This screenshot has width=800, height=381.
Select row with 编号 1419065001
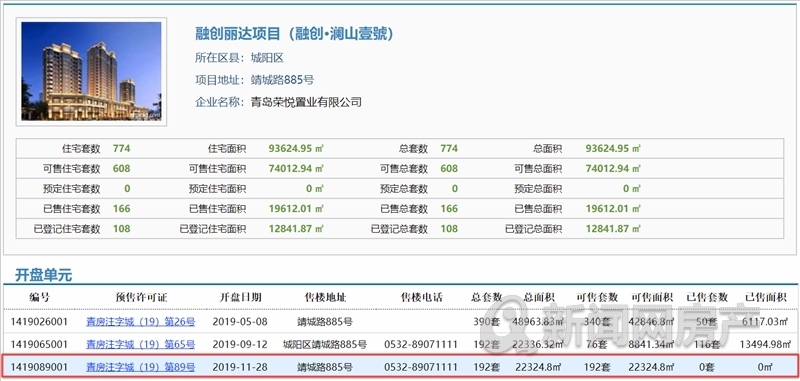pyautogui.click(x=400, y=344)
